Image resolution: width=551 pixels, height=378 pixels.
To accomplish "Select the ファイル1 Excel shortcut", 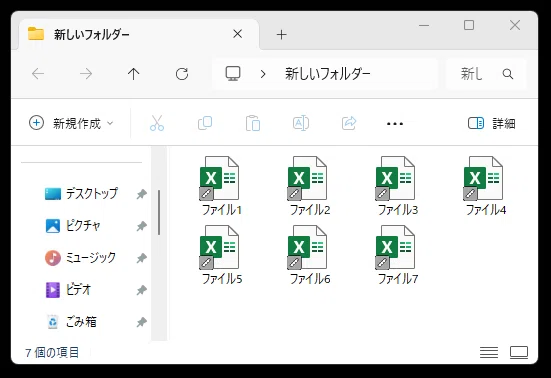I will pyautogui.click(x=221, y=186).
